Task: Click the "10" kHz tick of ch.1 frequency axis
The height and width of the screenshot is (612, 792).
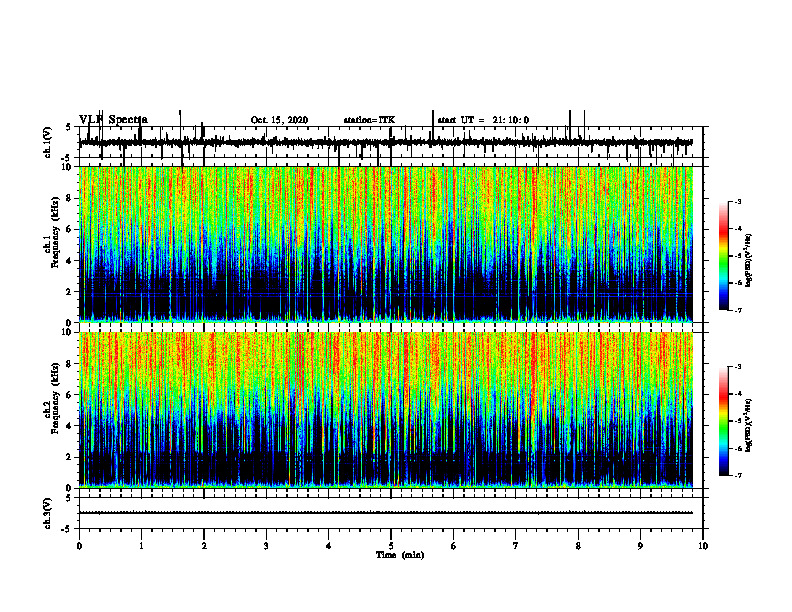Action: (67, 167)
